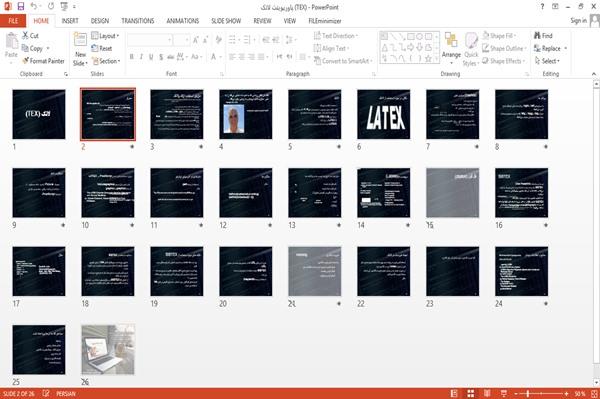Click spell check icon in status bar
This screenshot has width=600, height=399.
click(46, 393)
